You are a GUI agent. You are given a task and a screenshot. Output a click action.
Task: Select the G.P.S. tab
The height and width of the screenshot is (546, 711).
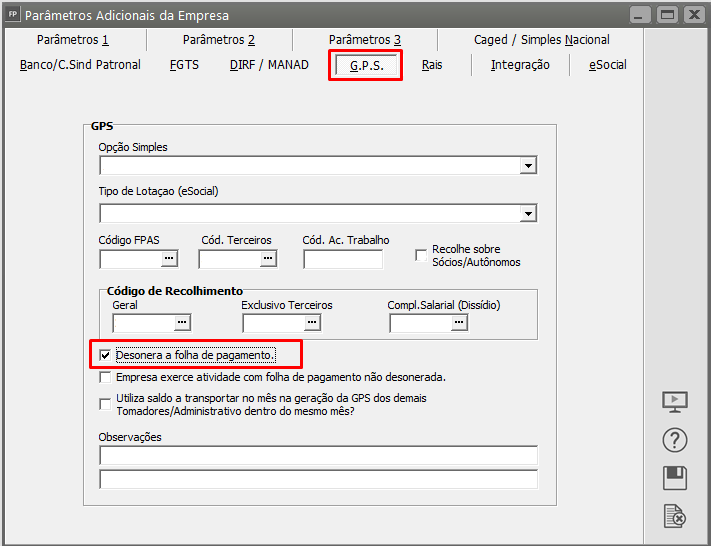pyautogui.click(x=366, y=66)
